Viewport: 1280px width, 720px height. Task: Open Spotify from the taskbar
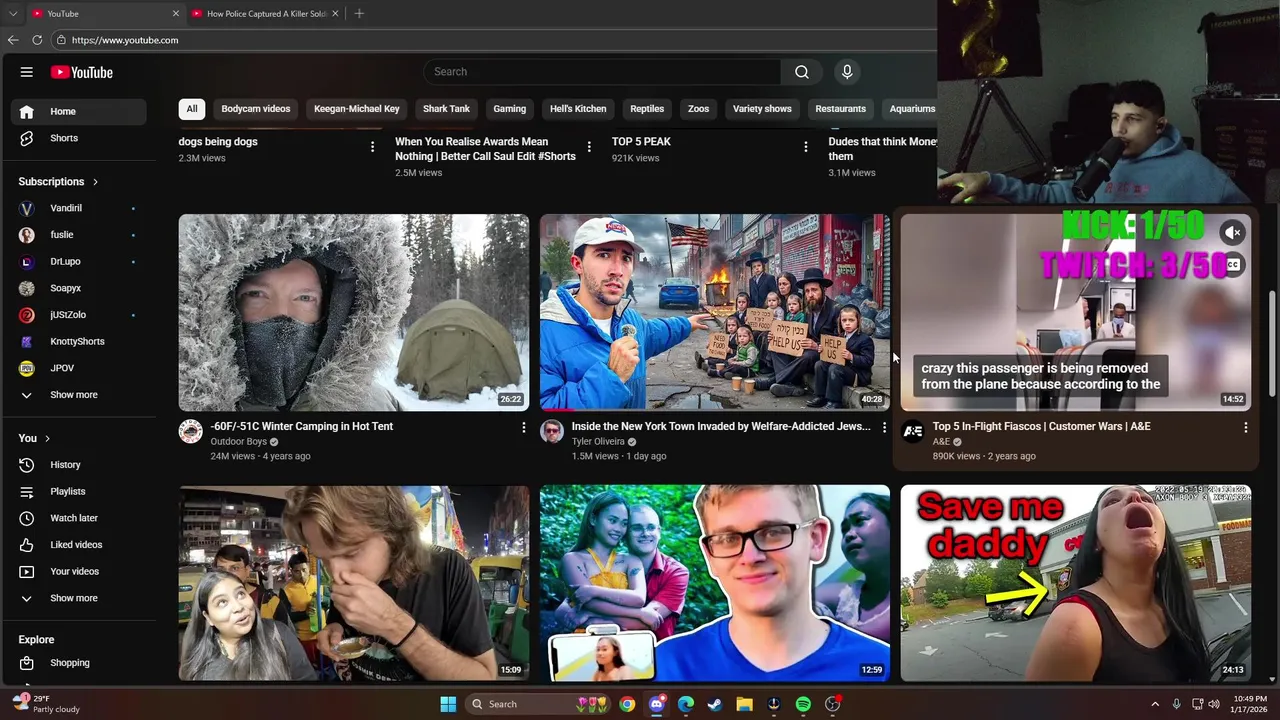point(803,704)
